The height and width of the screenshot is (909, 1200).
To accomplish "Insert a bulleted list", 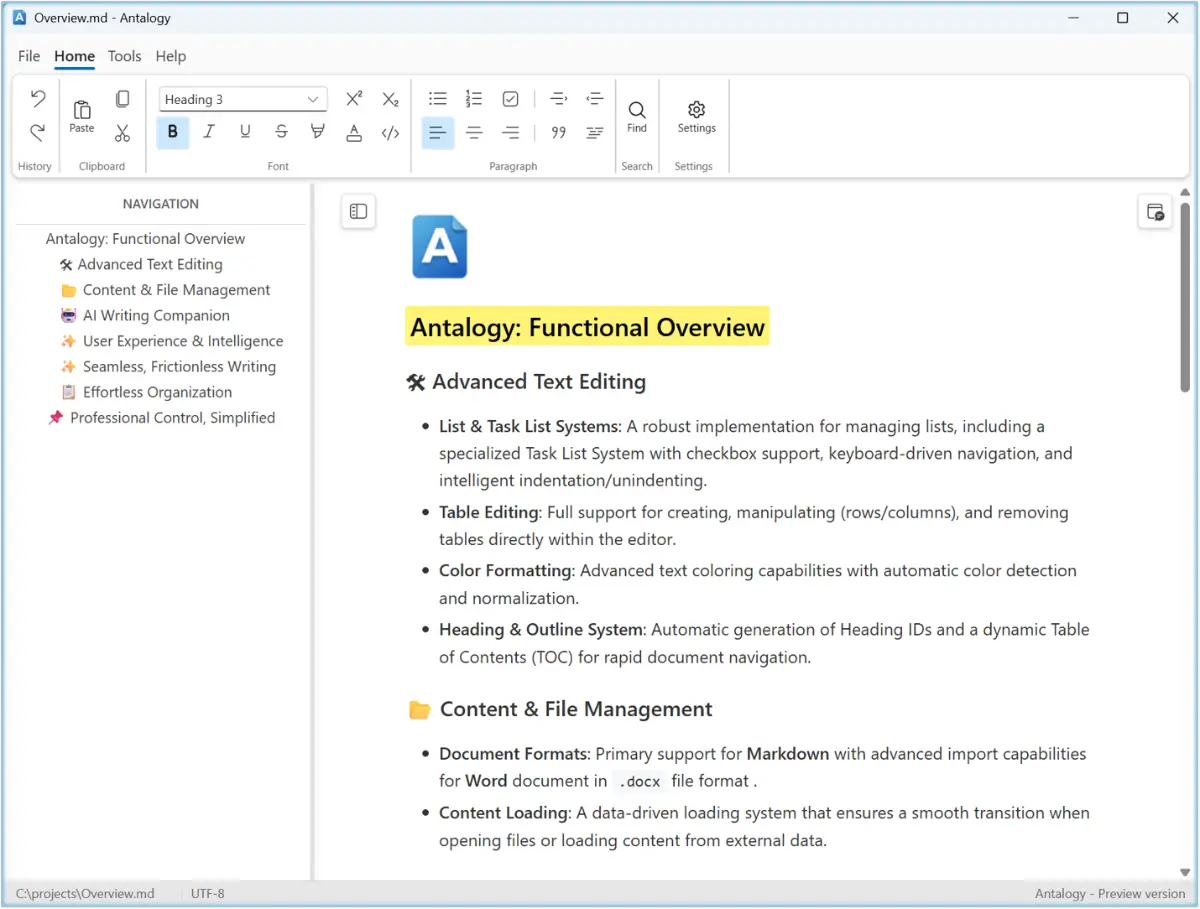I will coord(438,99).
